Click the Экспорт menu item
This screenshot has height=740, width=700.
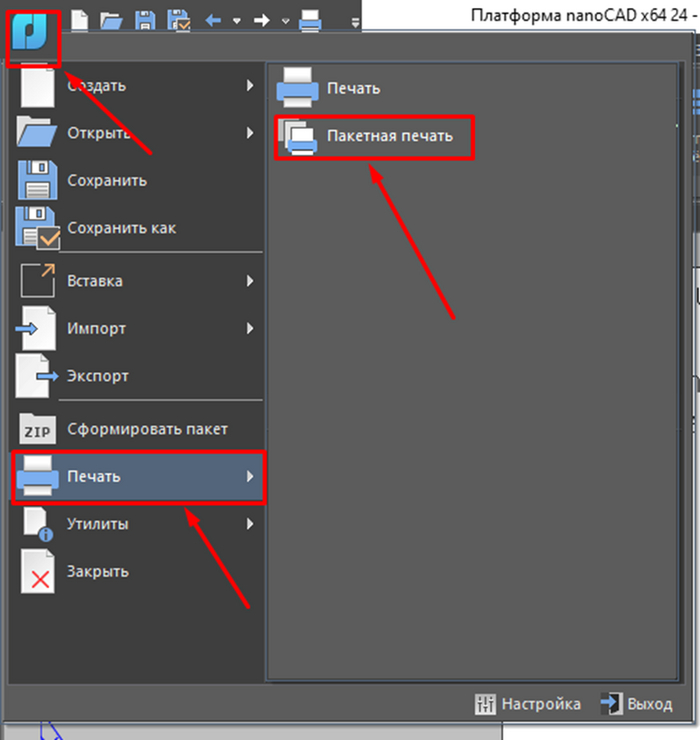pyautogui.click(x=137, y=376)
